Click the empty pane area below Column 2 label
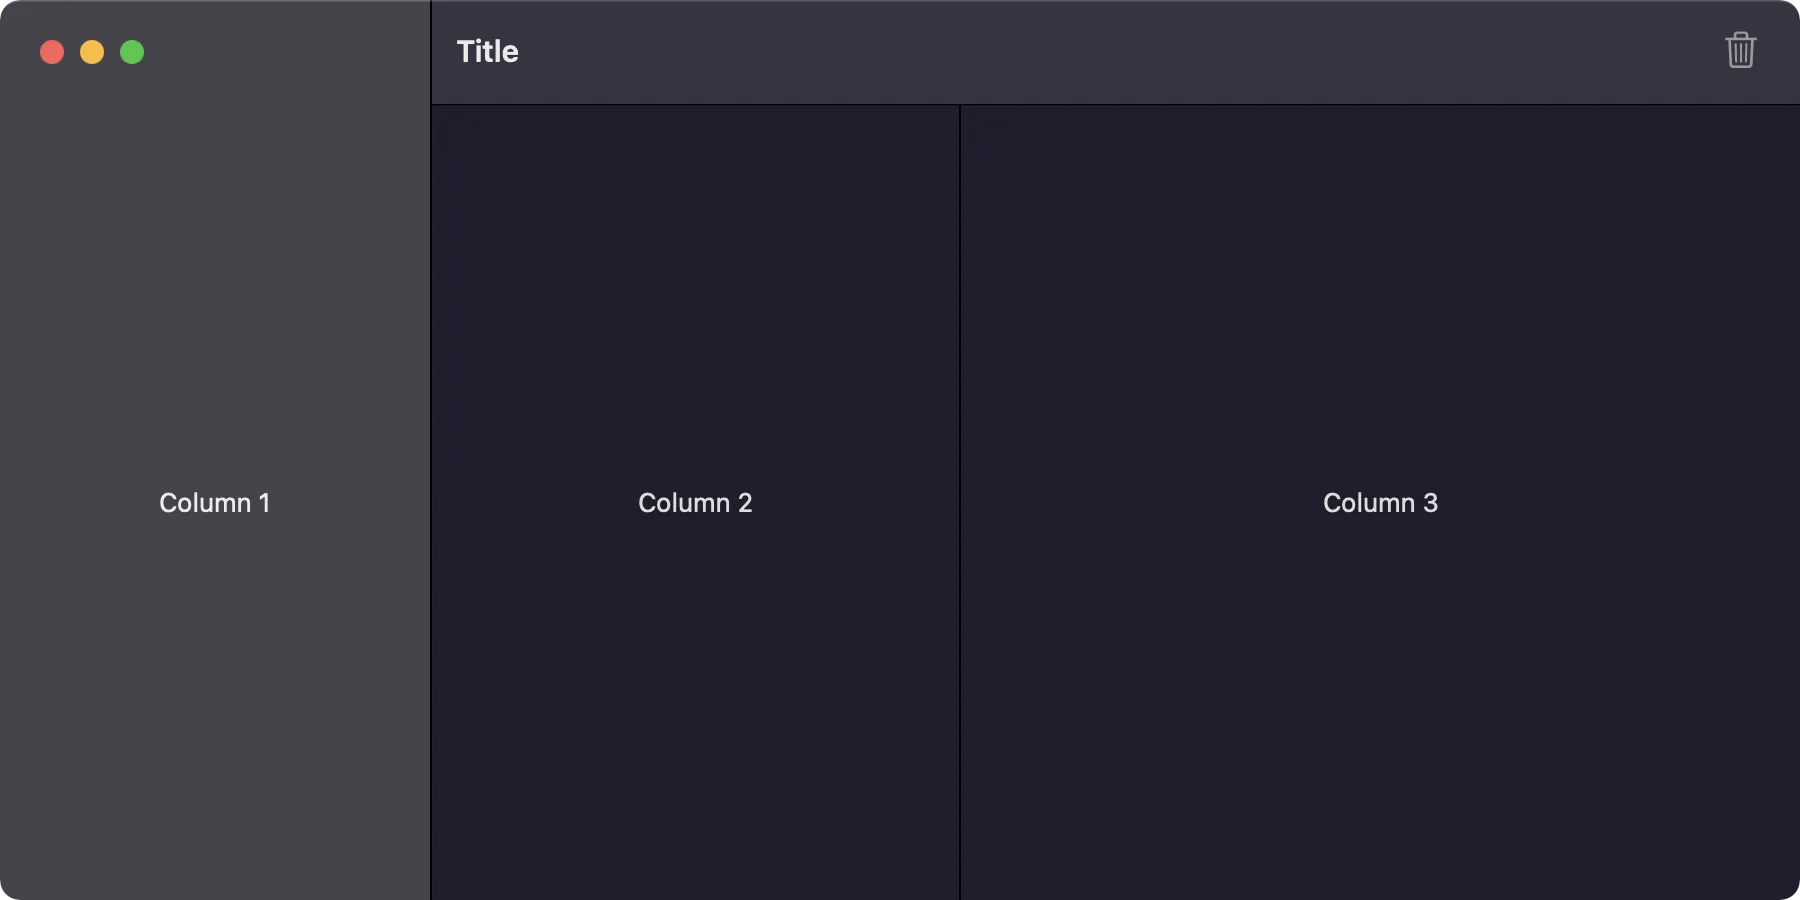This screenshot has height=900, width=1800. [695, 720]
